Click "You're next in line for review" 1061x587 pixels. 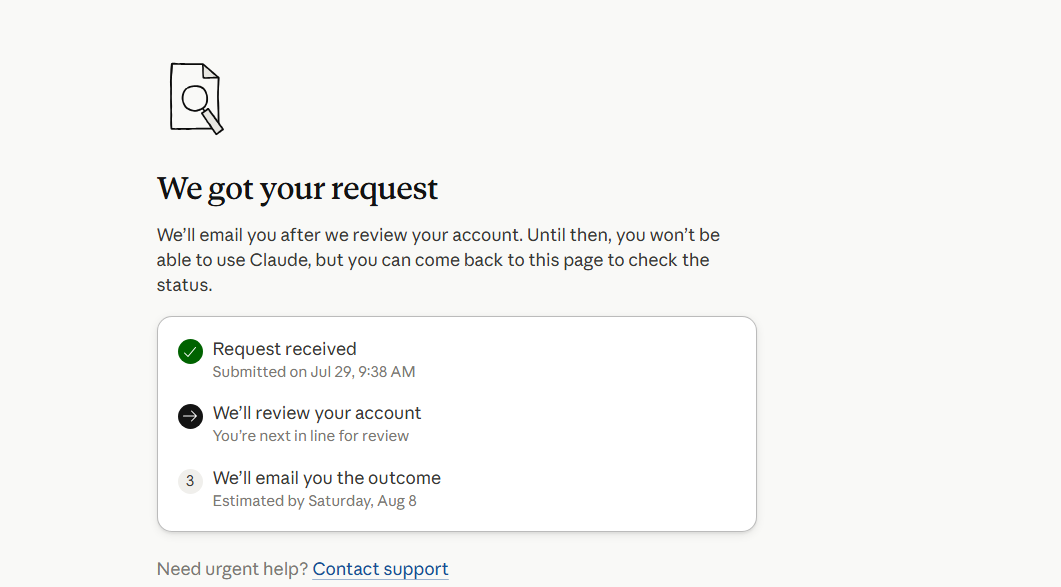pos(311,436)
